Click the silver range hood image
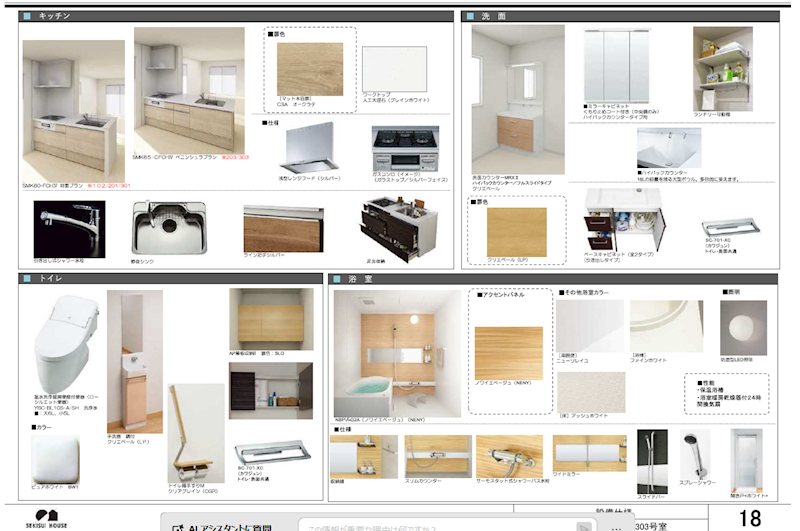Viewport: 800px width, 531px height. point(310,148)
